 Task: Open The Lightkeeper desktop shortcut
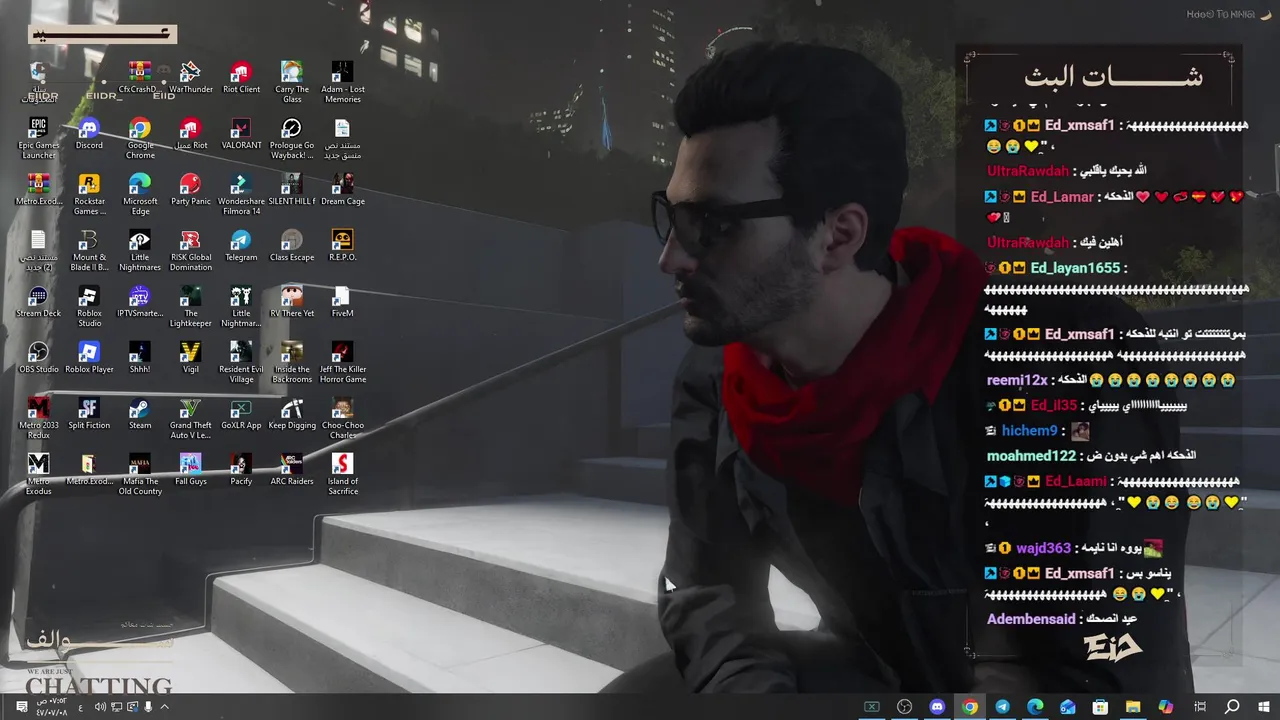point(190,307)
